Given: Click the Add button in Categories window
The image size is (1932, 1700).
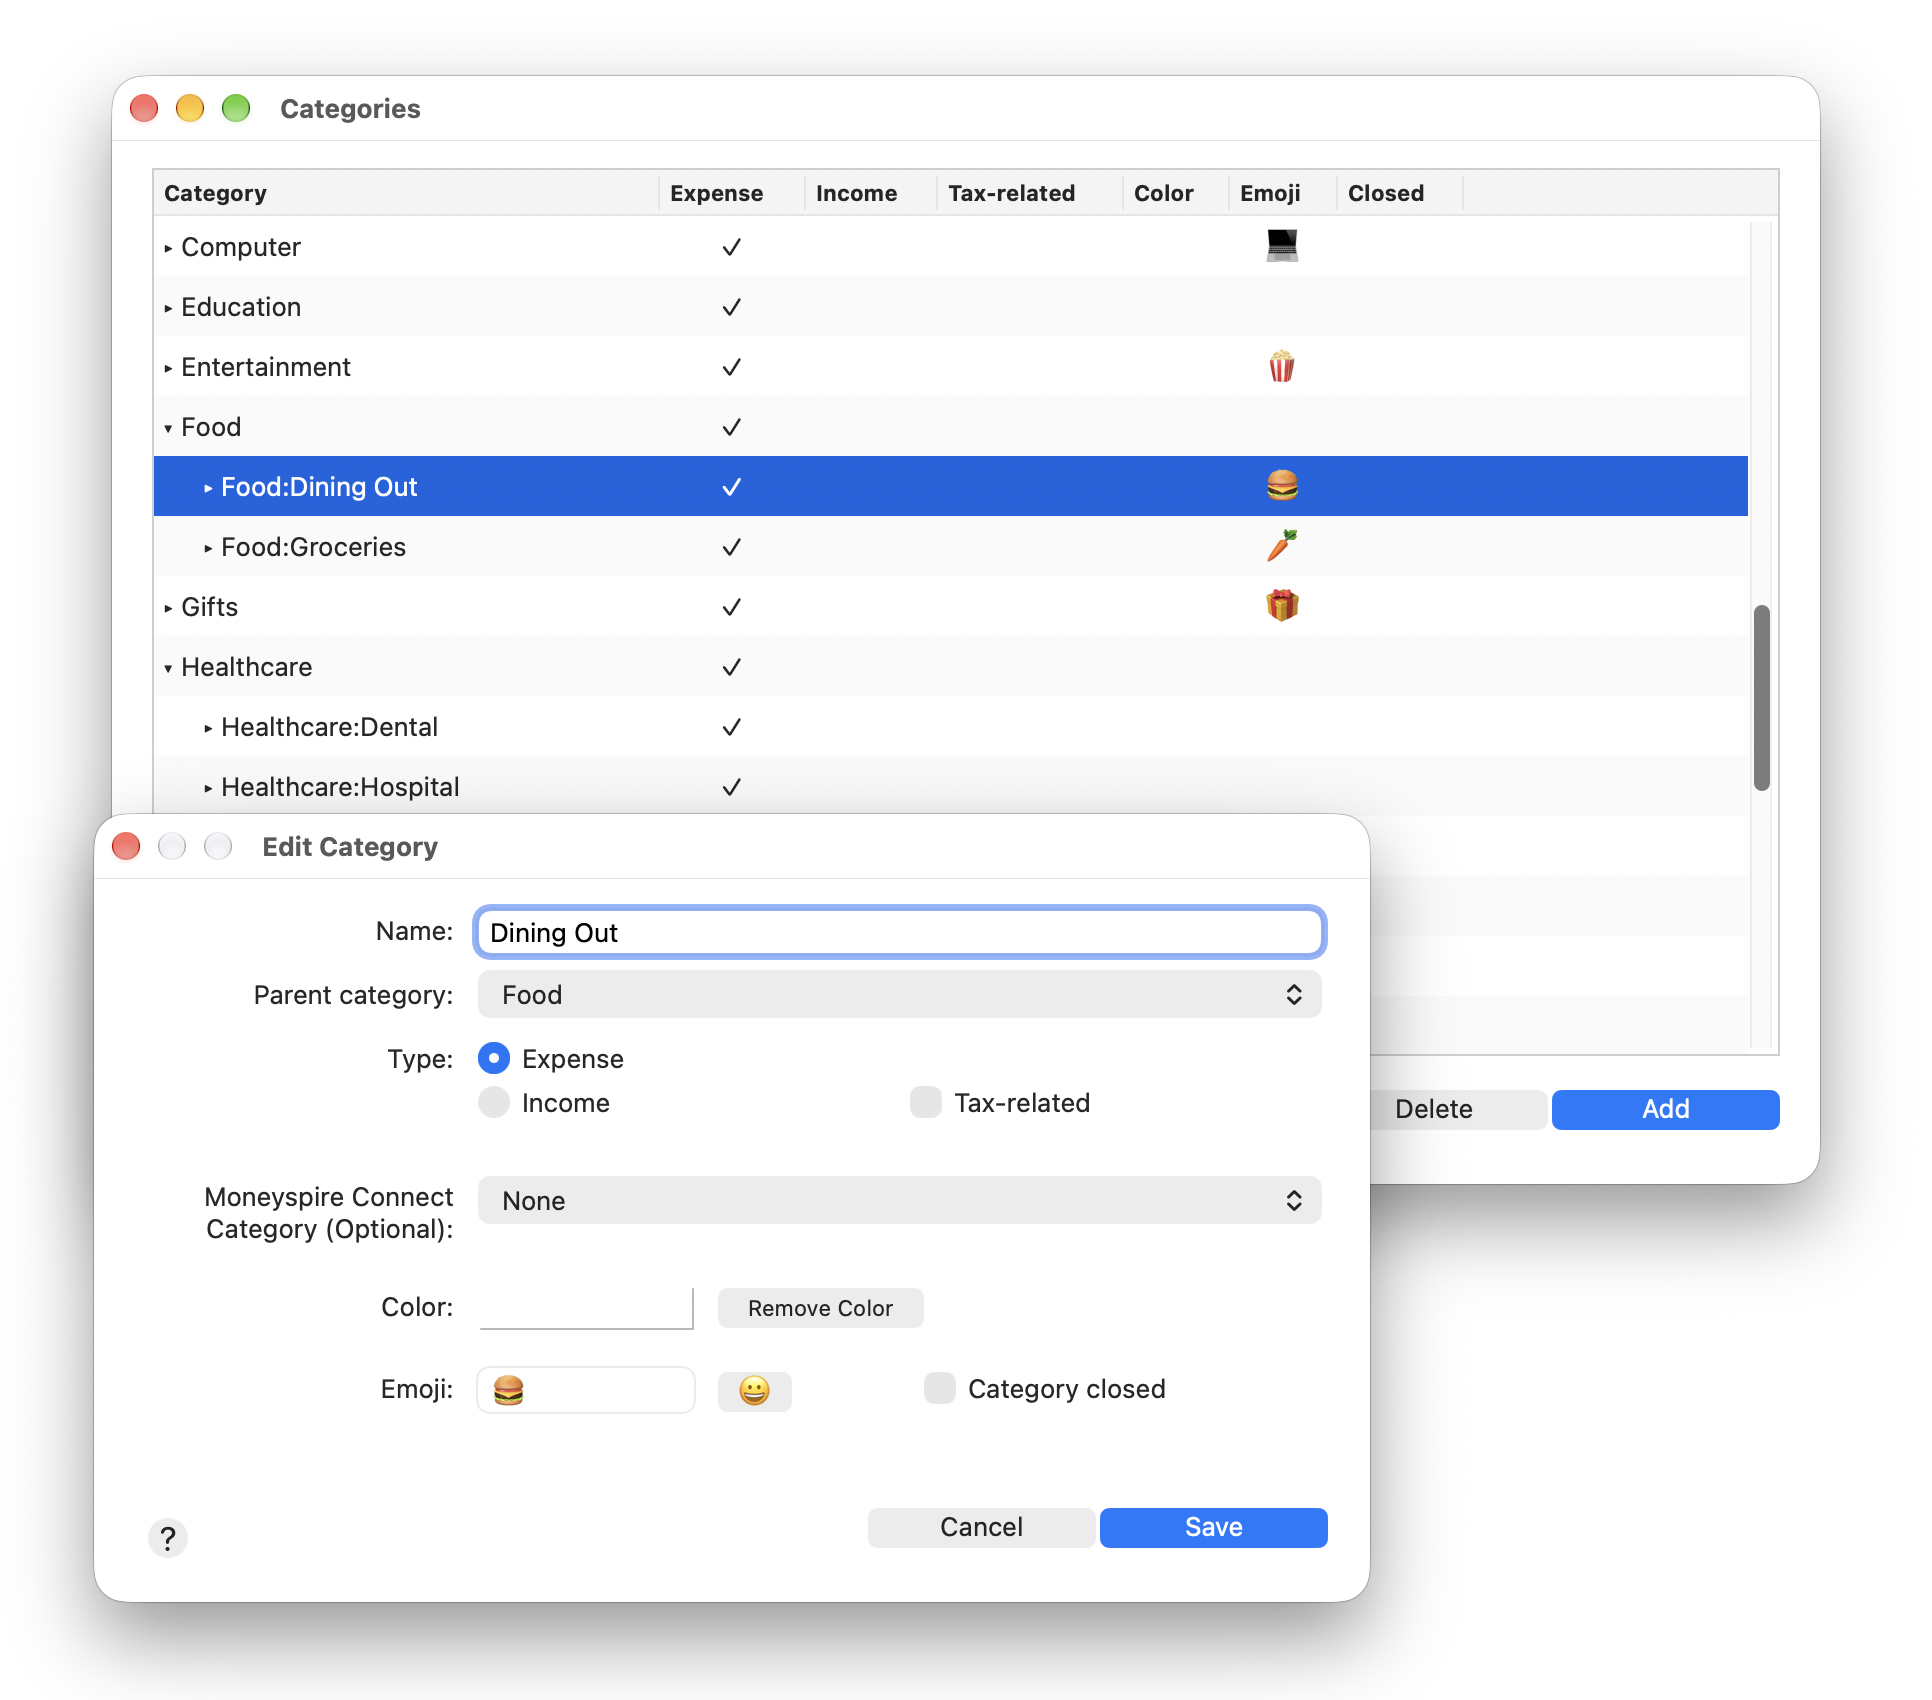Looking at the screenshot, I should pos(1665,1109).
